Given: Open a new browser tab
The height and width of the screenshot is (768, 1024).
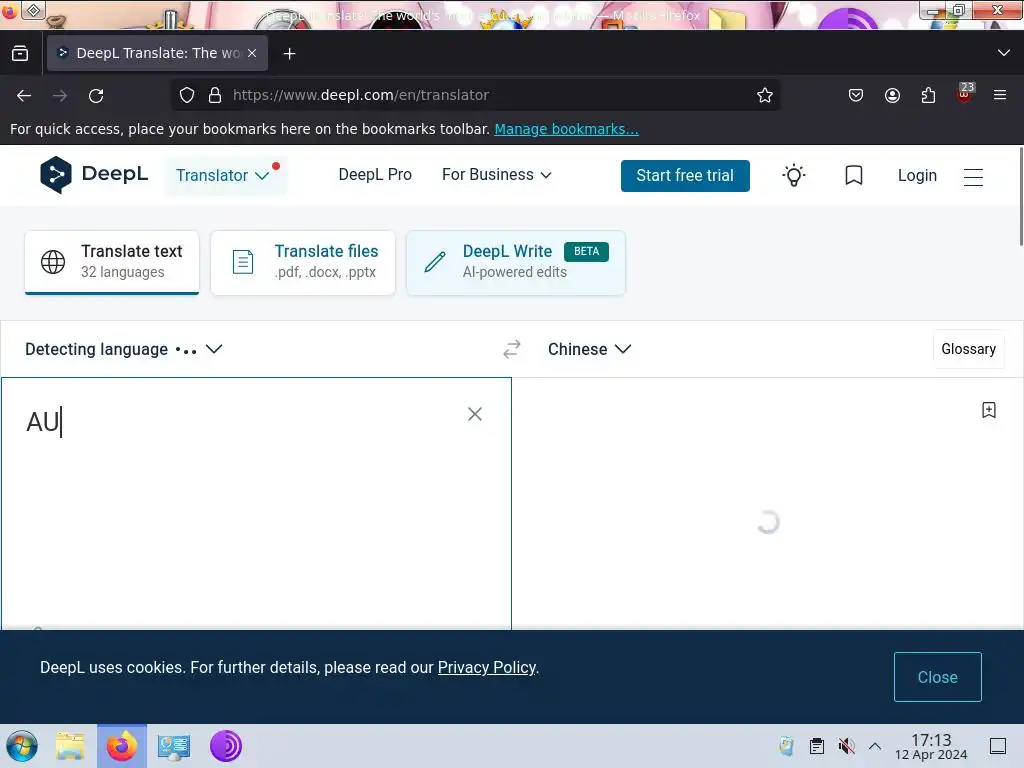Looking at the screenshot, I should point(289,54).
